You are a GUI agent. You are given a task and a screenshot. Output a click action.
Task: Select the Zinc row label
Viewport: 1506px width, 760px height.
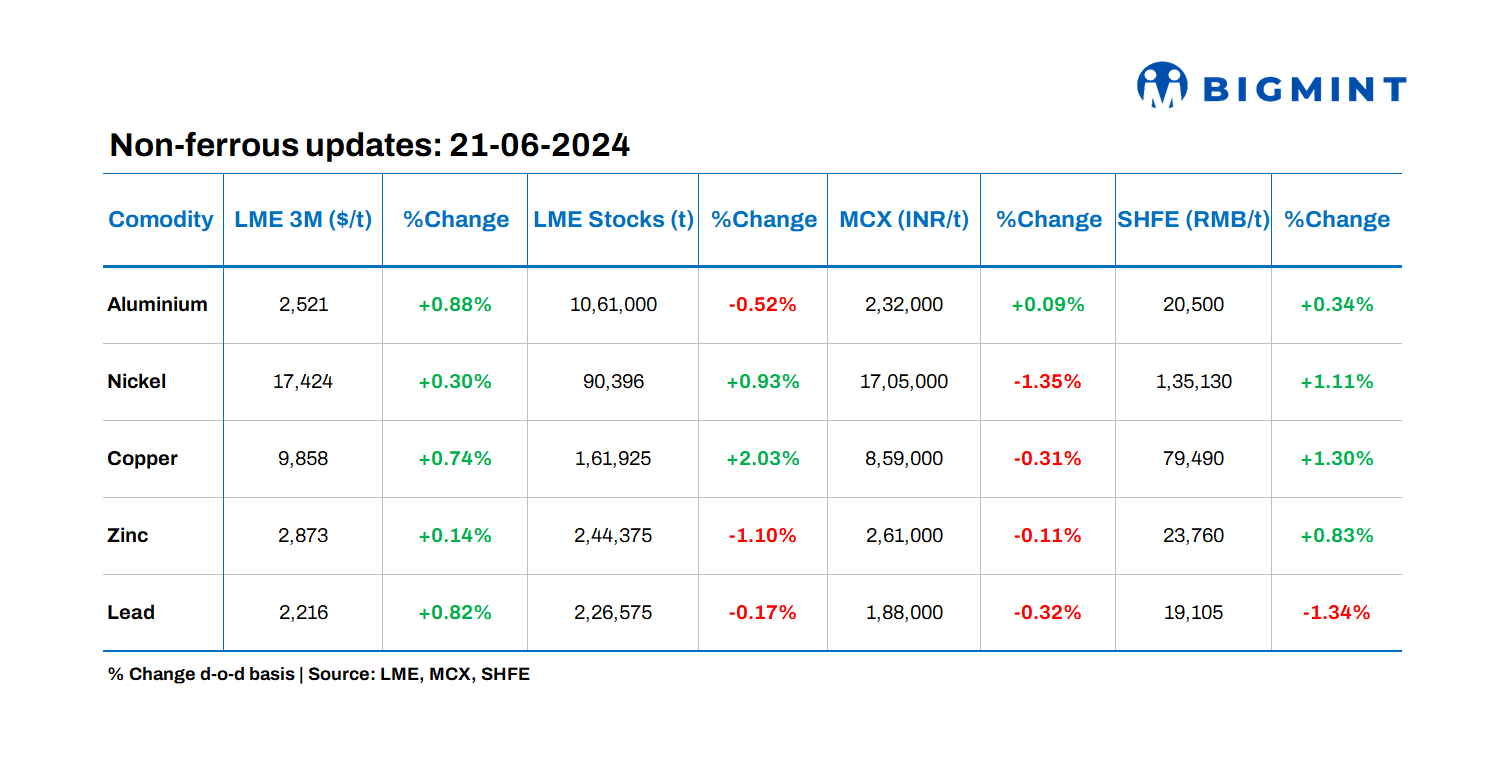(x=127, y=535)
